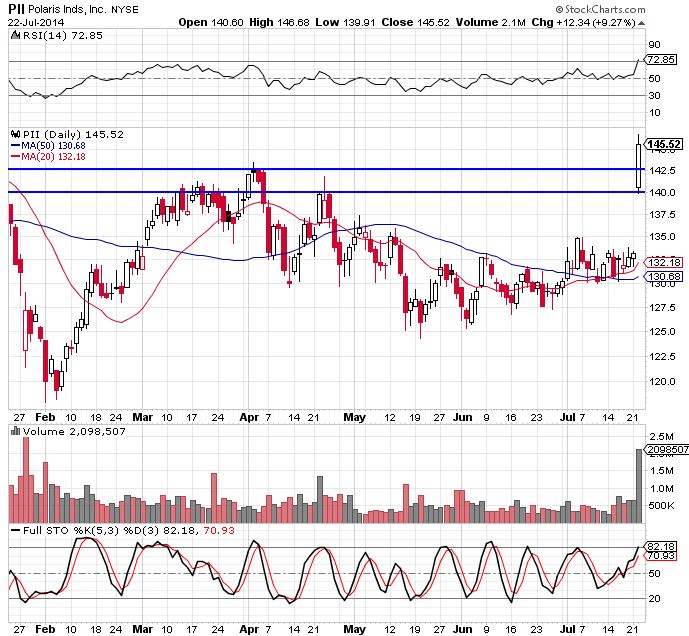Click the High 146.68 value
Viewport: 689px width, 636px height.
[279, 22]
